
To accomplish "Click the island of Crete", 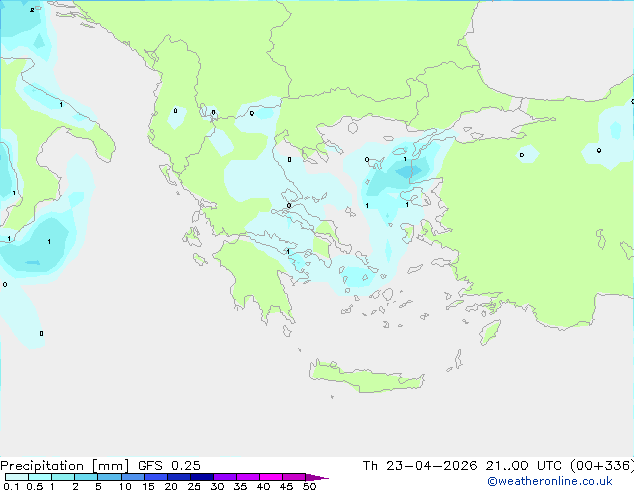I will pos(366,378).
